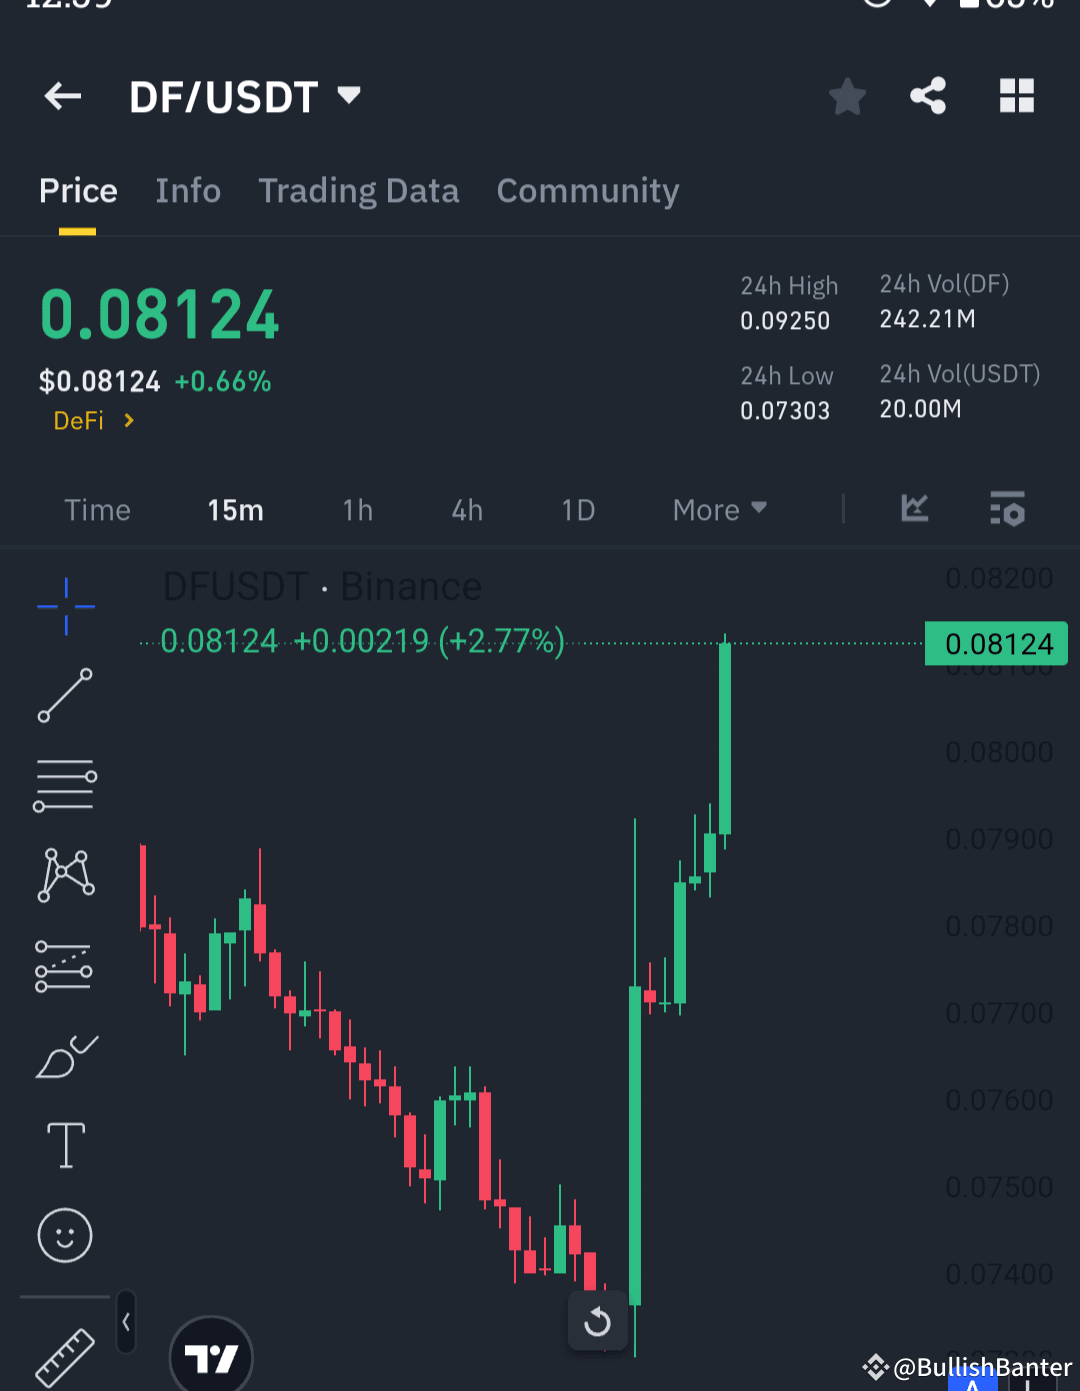
Task: Share the DF/USDT chart
Action: pos(928,96)
